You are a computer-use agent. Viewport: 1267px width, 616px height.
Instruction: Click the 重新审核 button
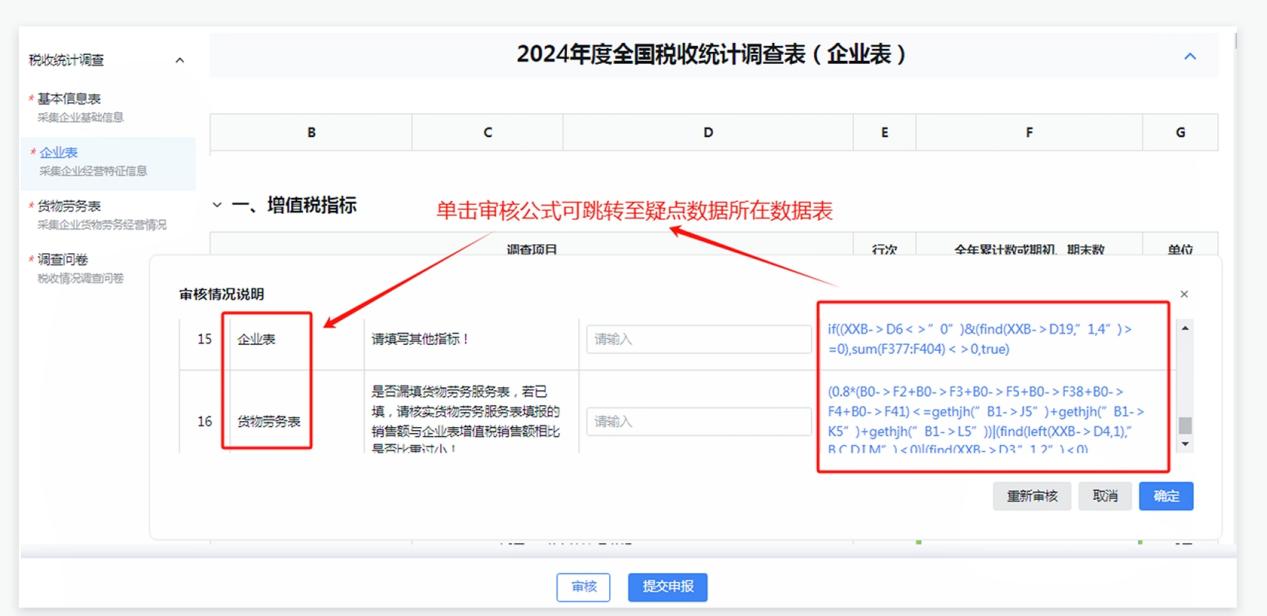pos(1032,496)
